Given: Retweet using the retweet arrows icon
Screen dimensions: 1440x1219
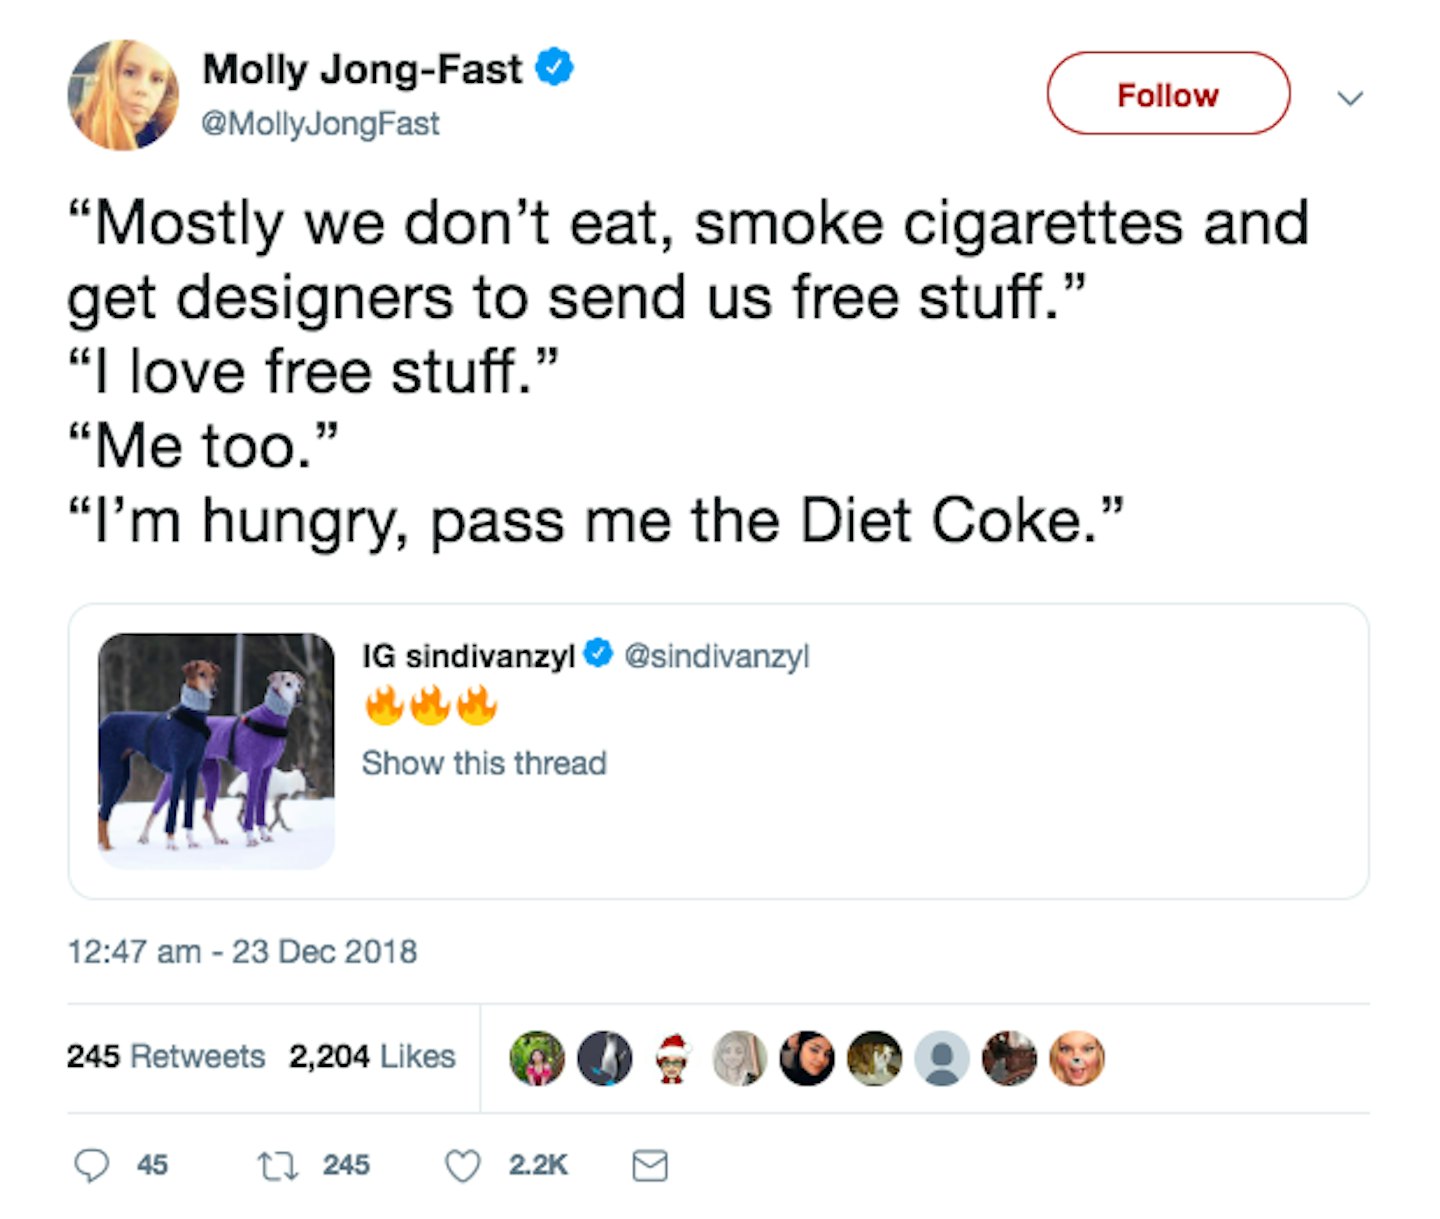Looking at the screenshot, I should (277, 1166).
